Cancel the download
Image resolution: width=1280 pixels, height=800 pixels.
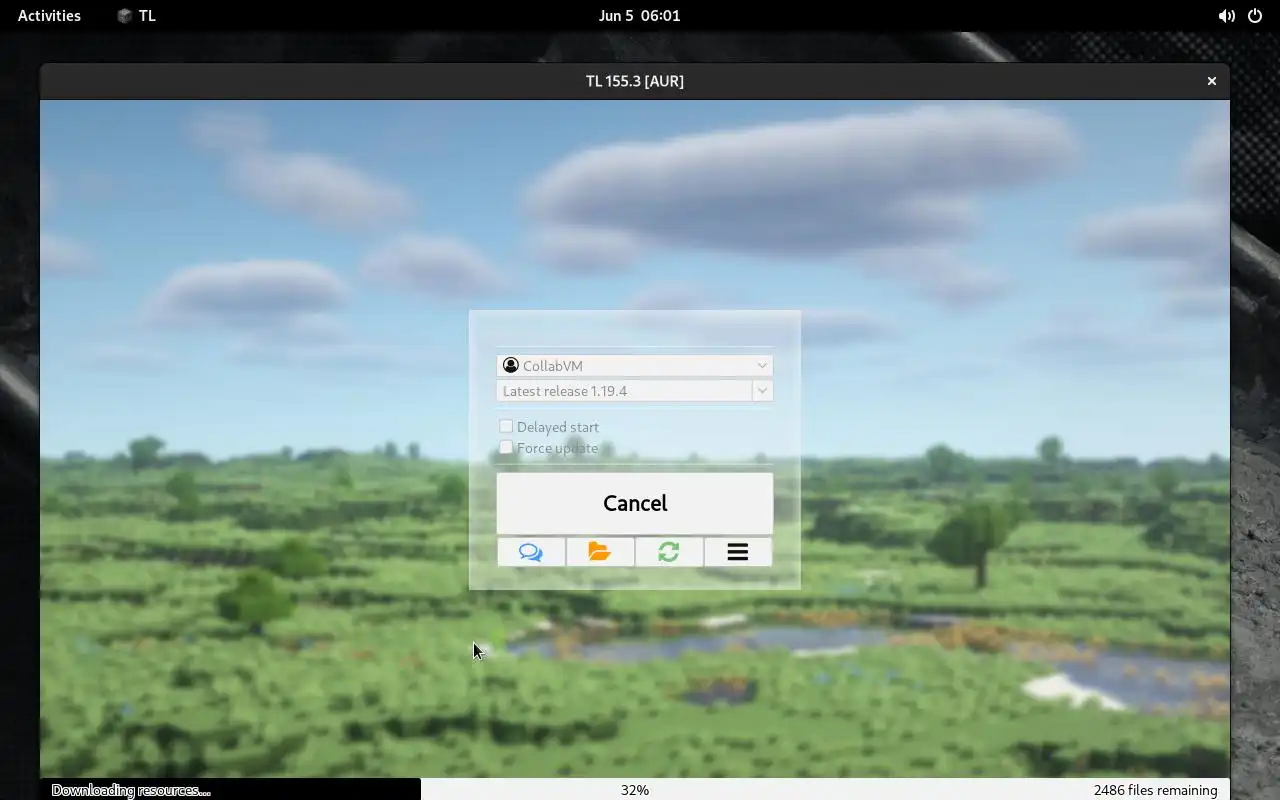[635, 503]
